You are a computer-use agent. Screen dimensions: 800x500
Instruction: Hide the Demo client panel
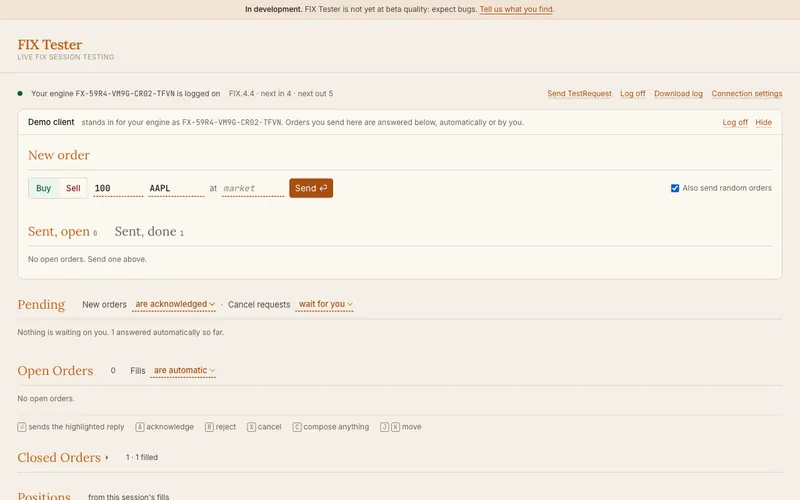pyautogui.click(x=764, y=122)
